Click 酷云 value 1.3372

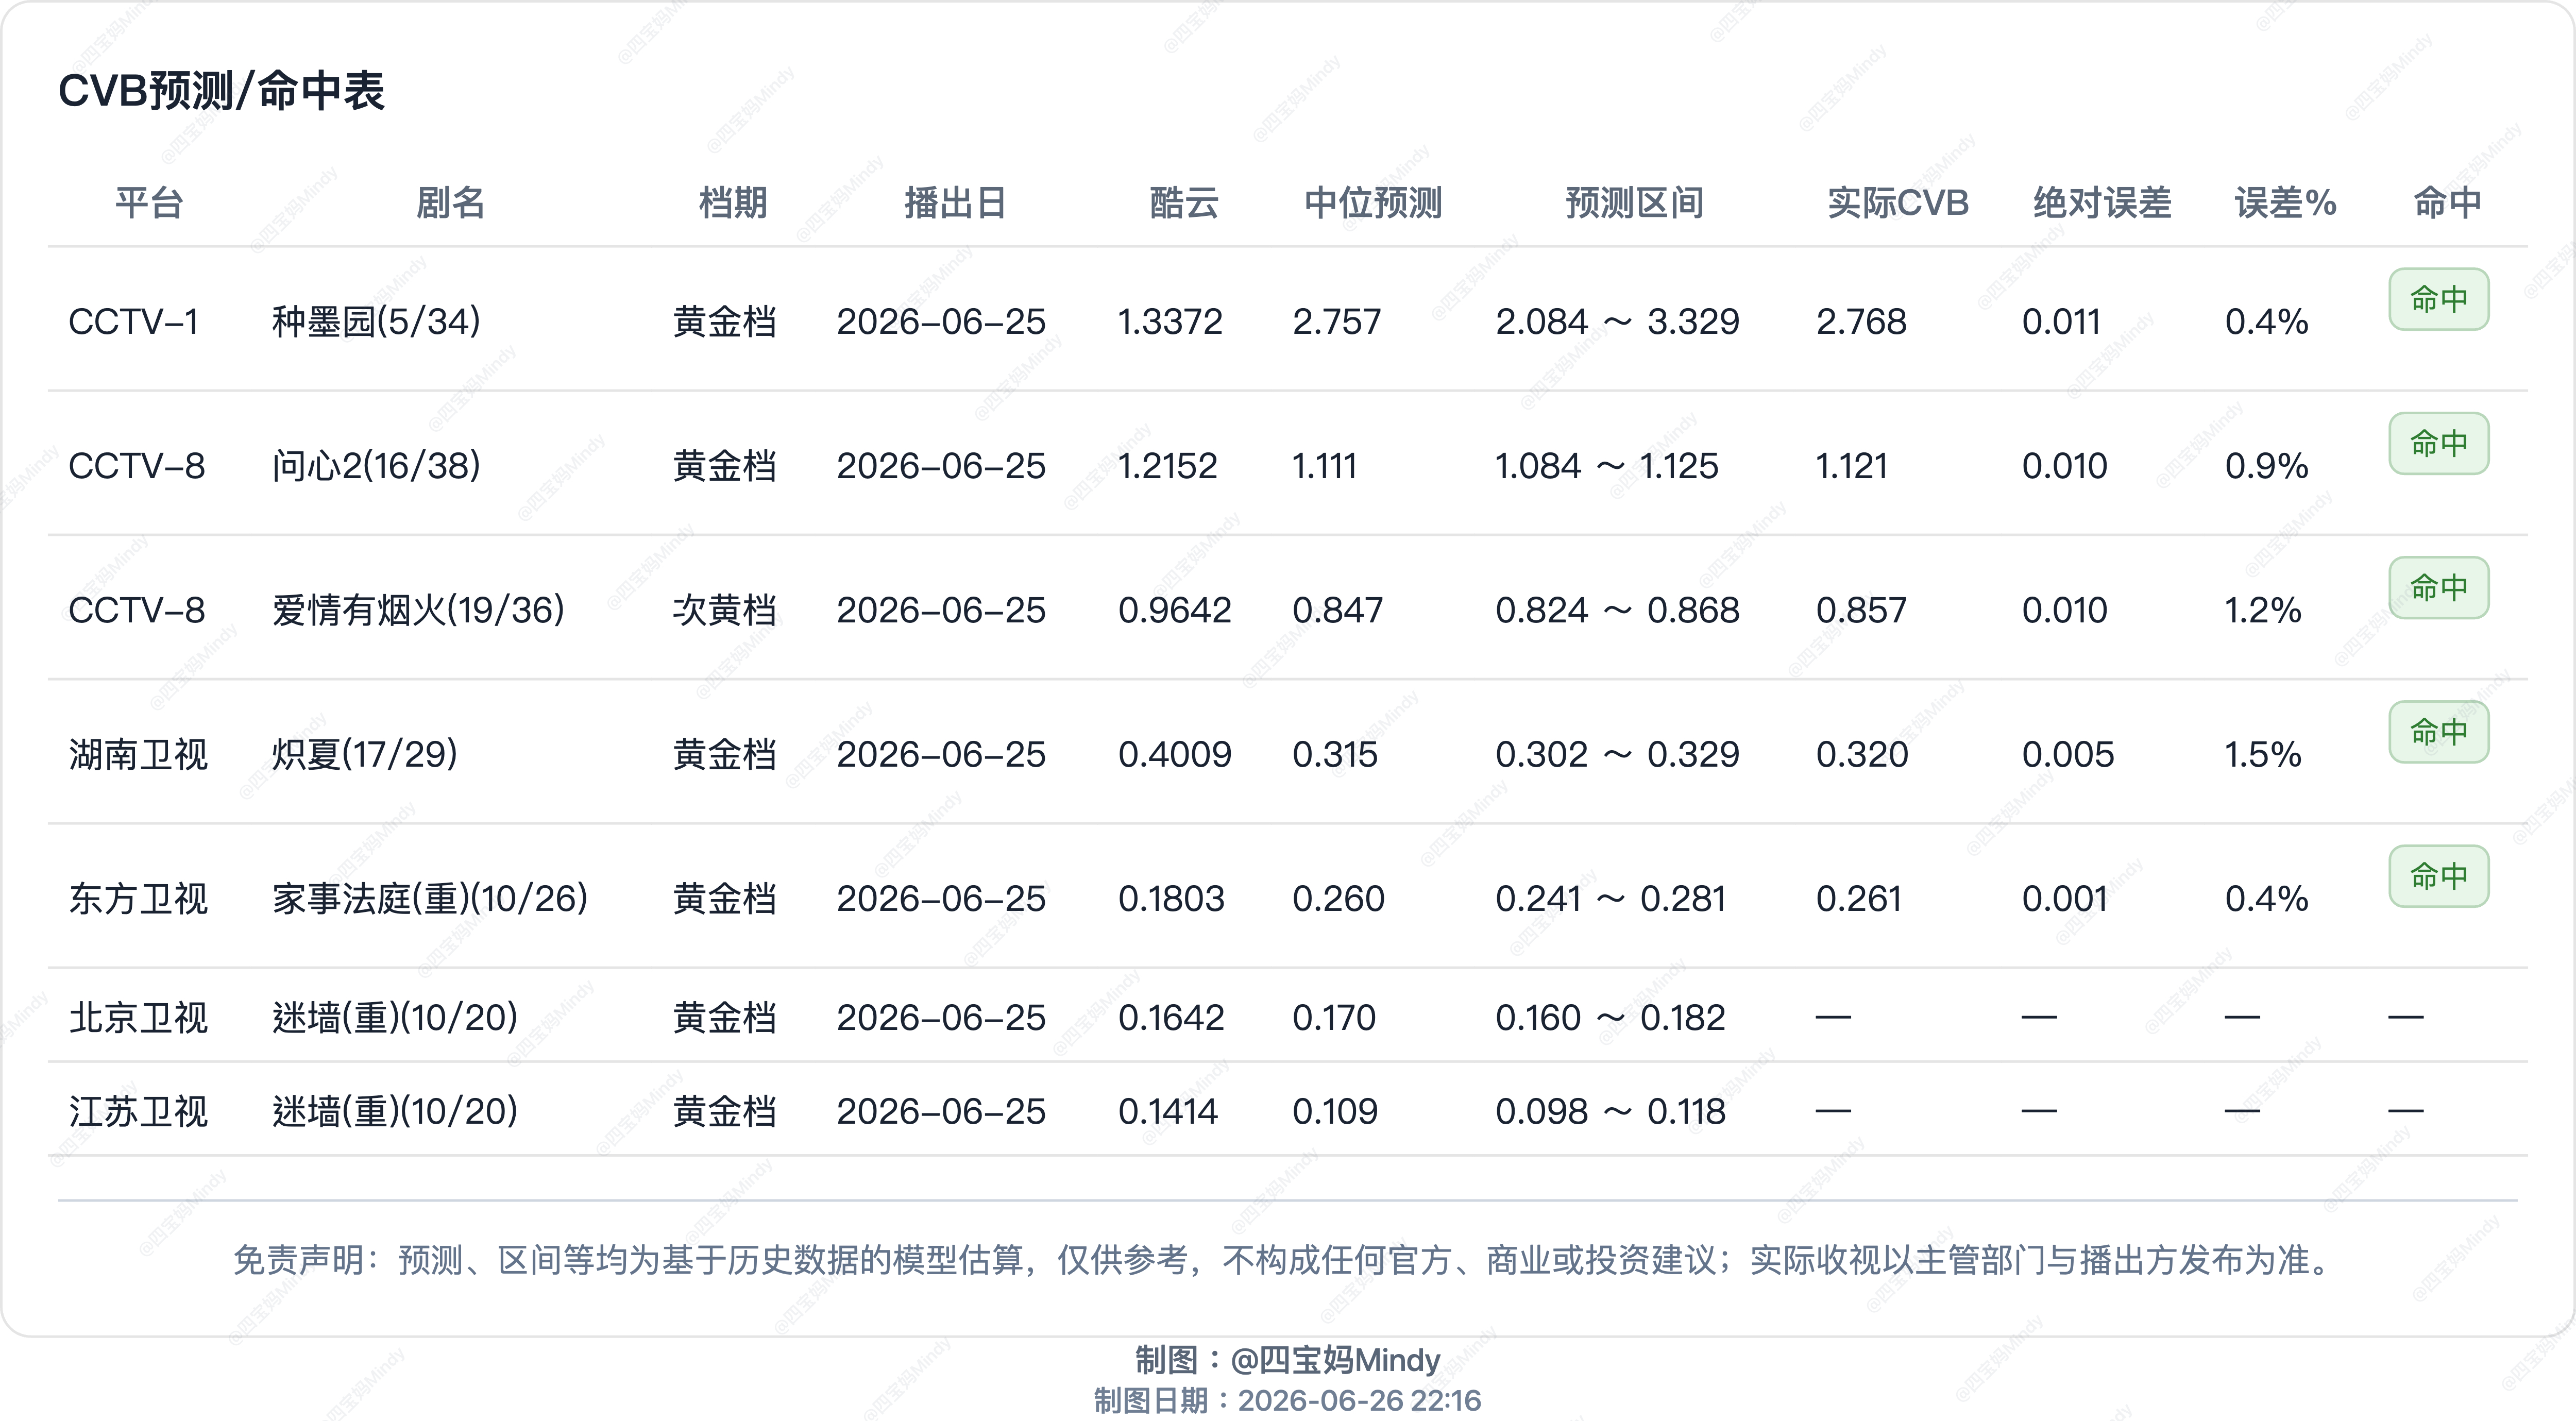coord(1170,322)
